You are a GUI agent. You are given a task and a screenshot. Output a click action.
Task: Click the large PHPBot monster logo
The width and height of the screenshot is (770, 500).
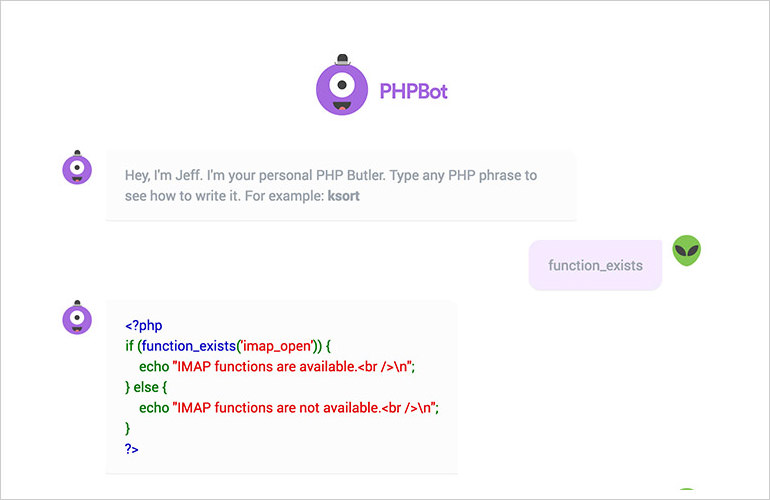(x=342, y=86)
